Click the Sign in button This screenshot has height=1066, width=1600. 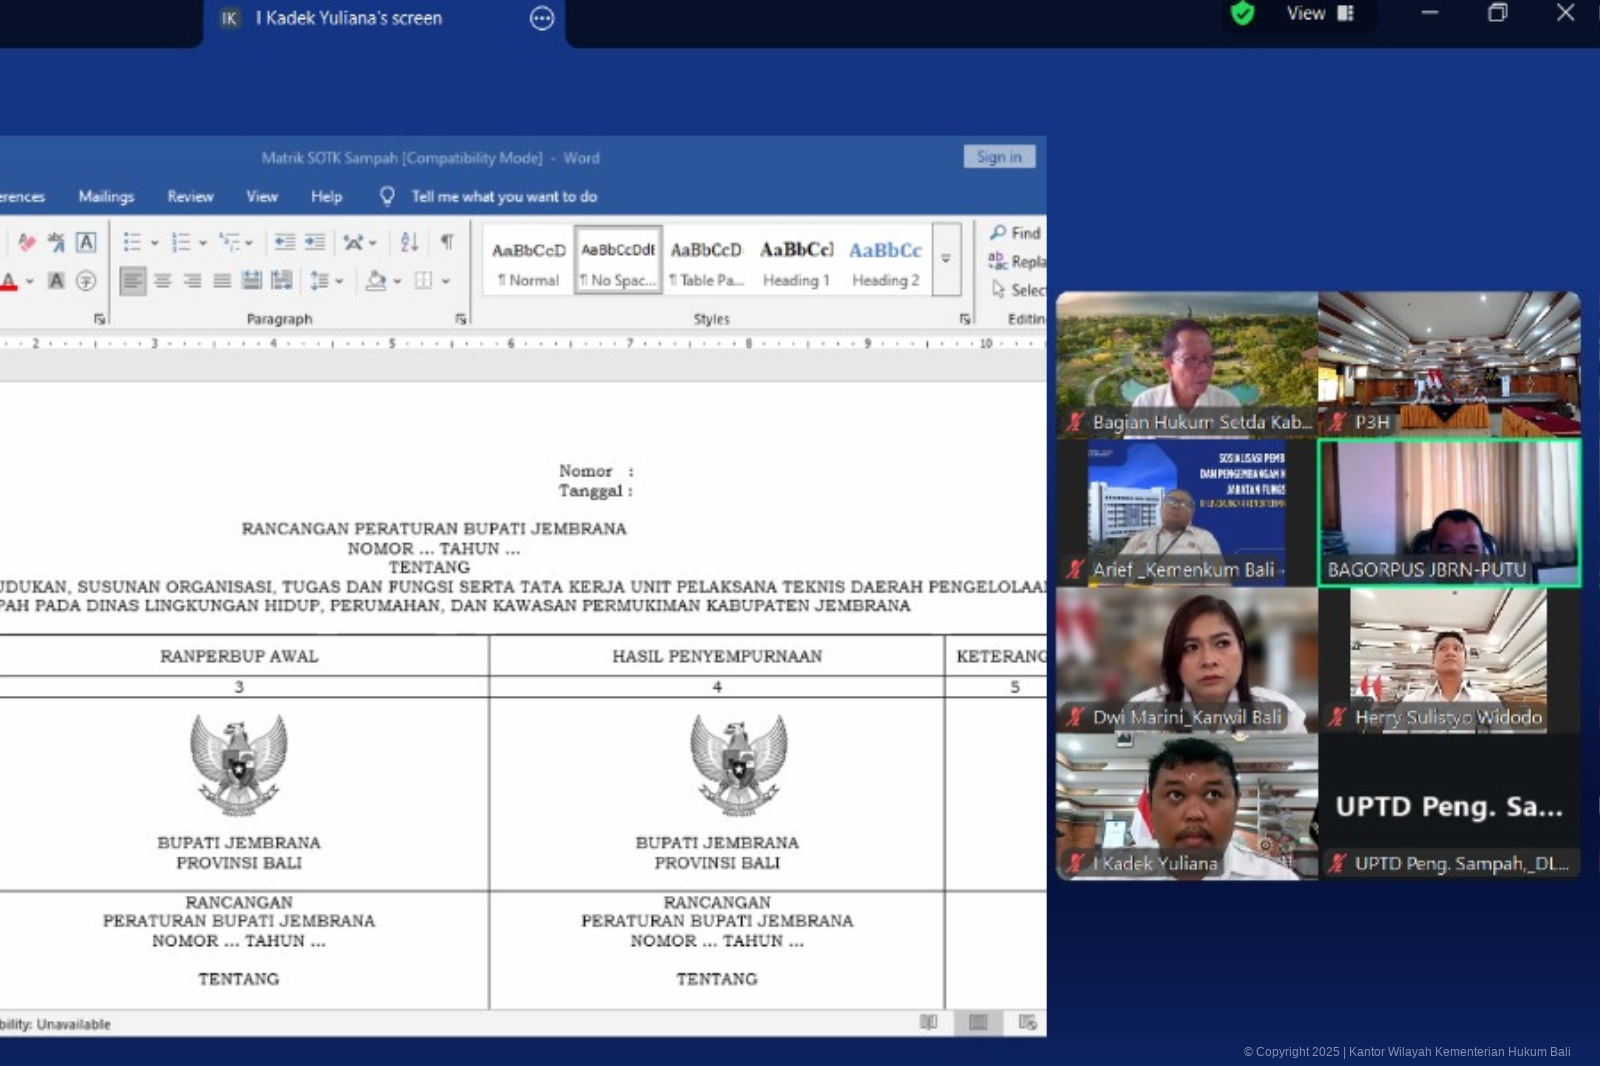(x=999, y=157)
